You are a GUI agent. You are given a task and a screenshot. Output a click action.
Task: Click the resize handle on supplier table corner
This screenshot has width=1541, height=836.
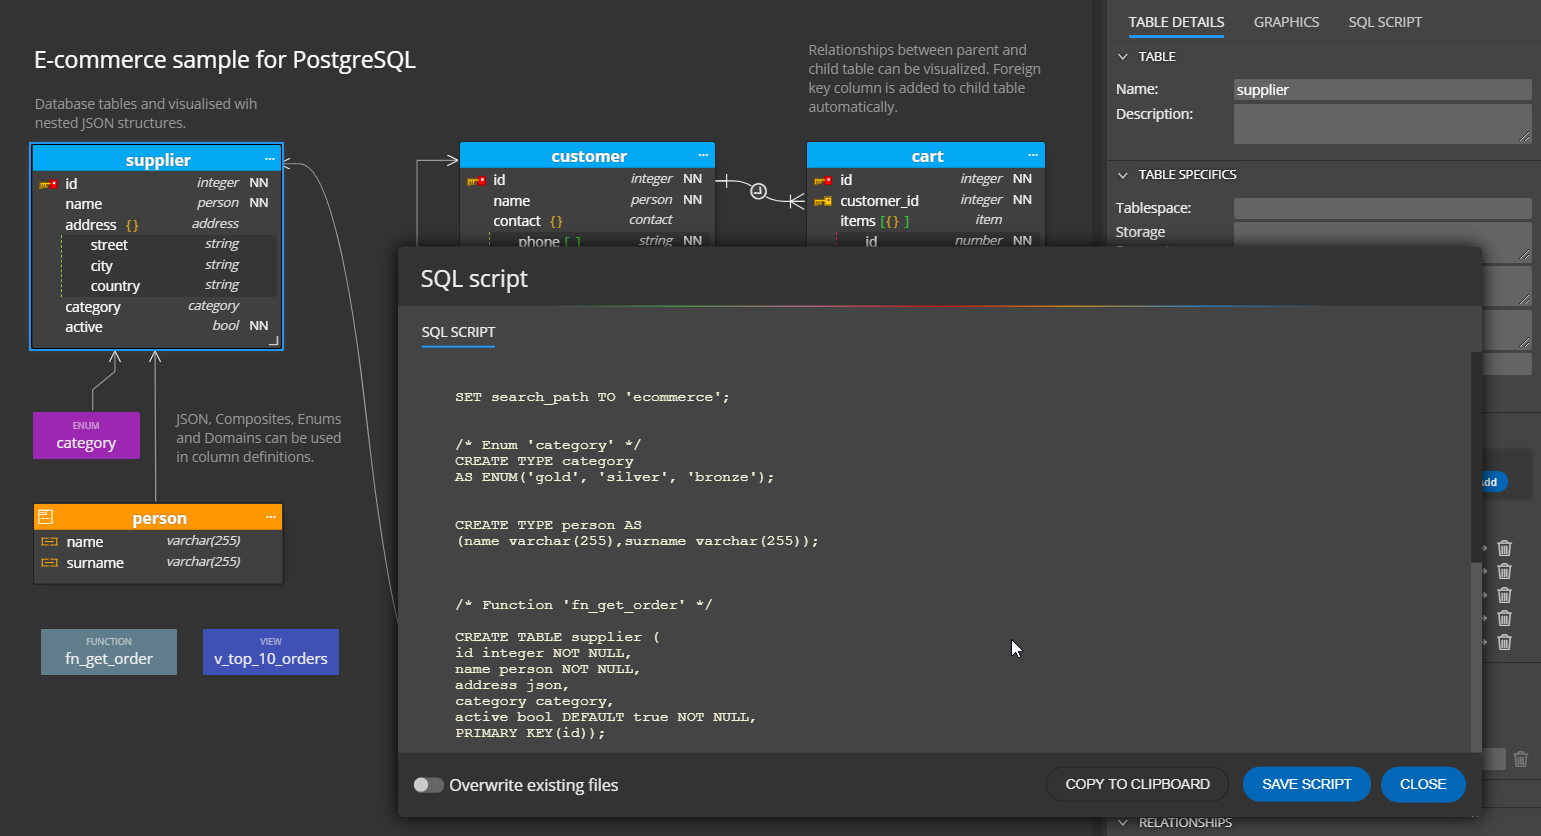point(273,341)
